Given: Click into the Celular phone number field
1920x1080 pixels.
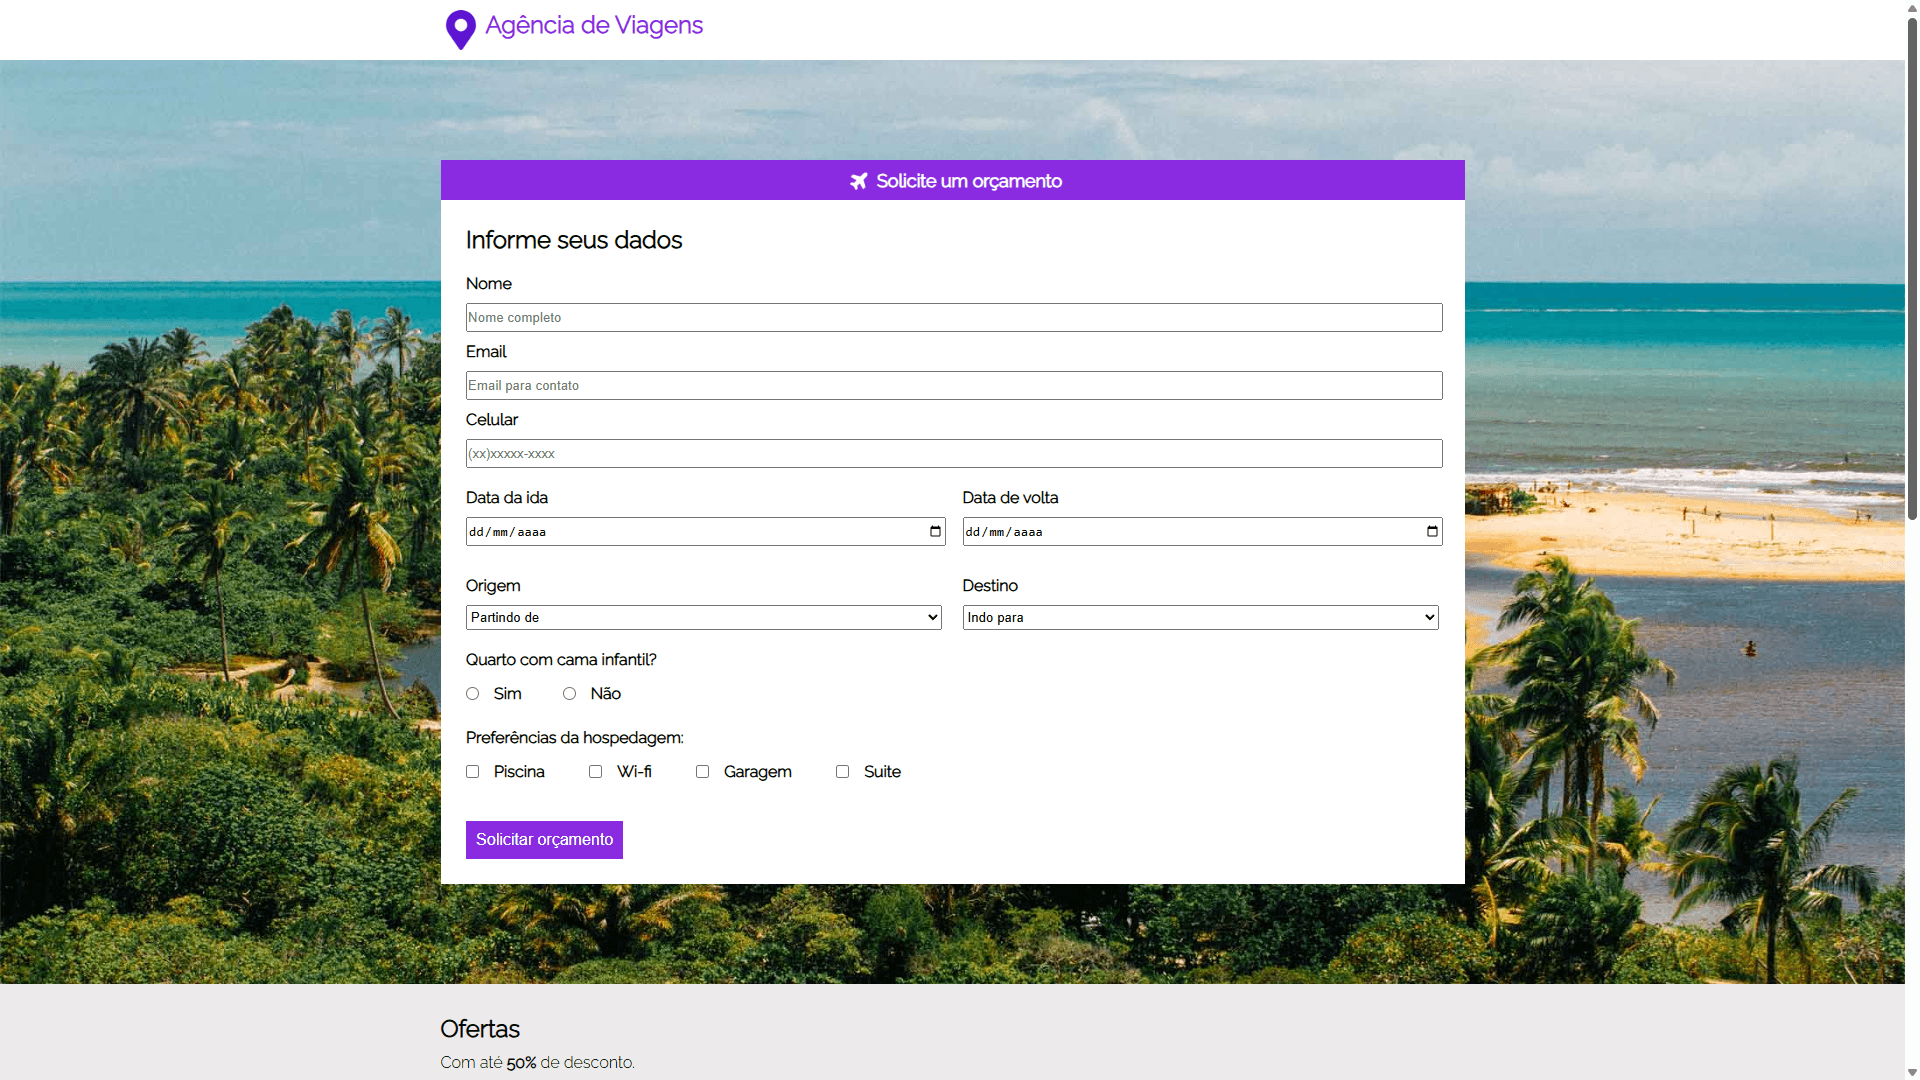Looking at the screenshot, I should click(953, 454).
